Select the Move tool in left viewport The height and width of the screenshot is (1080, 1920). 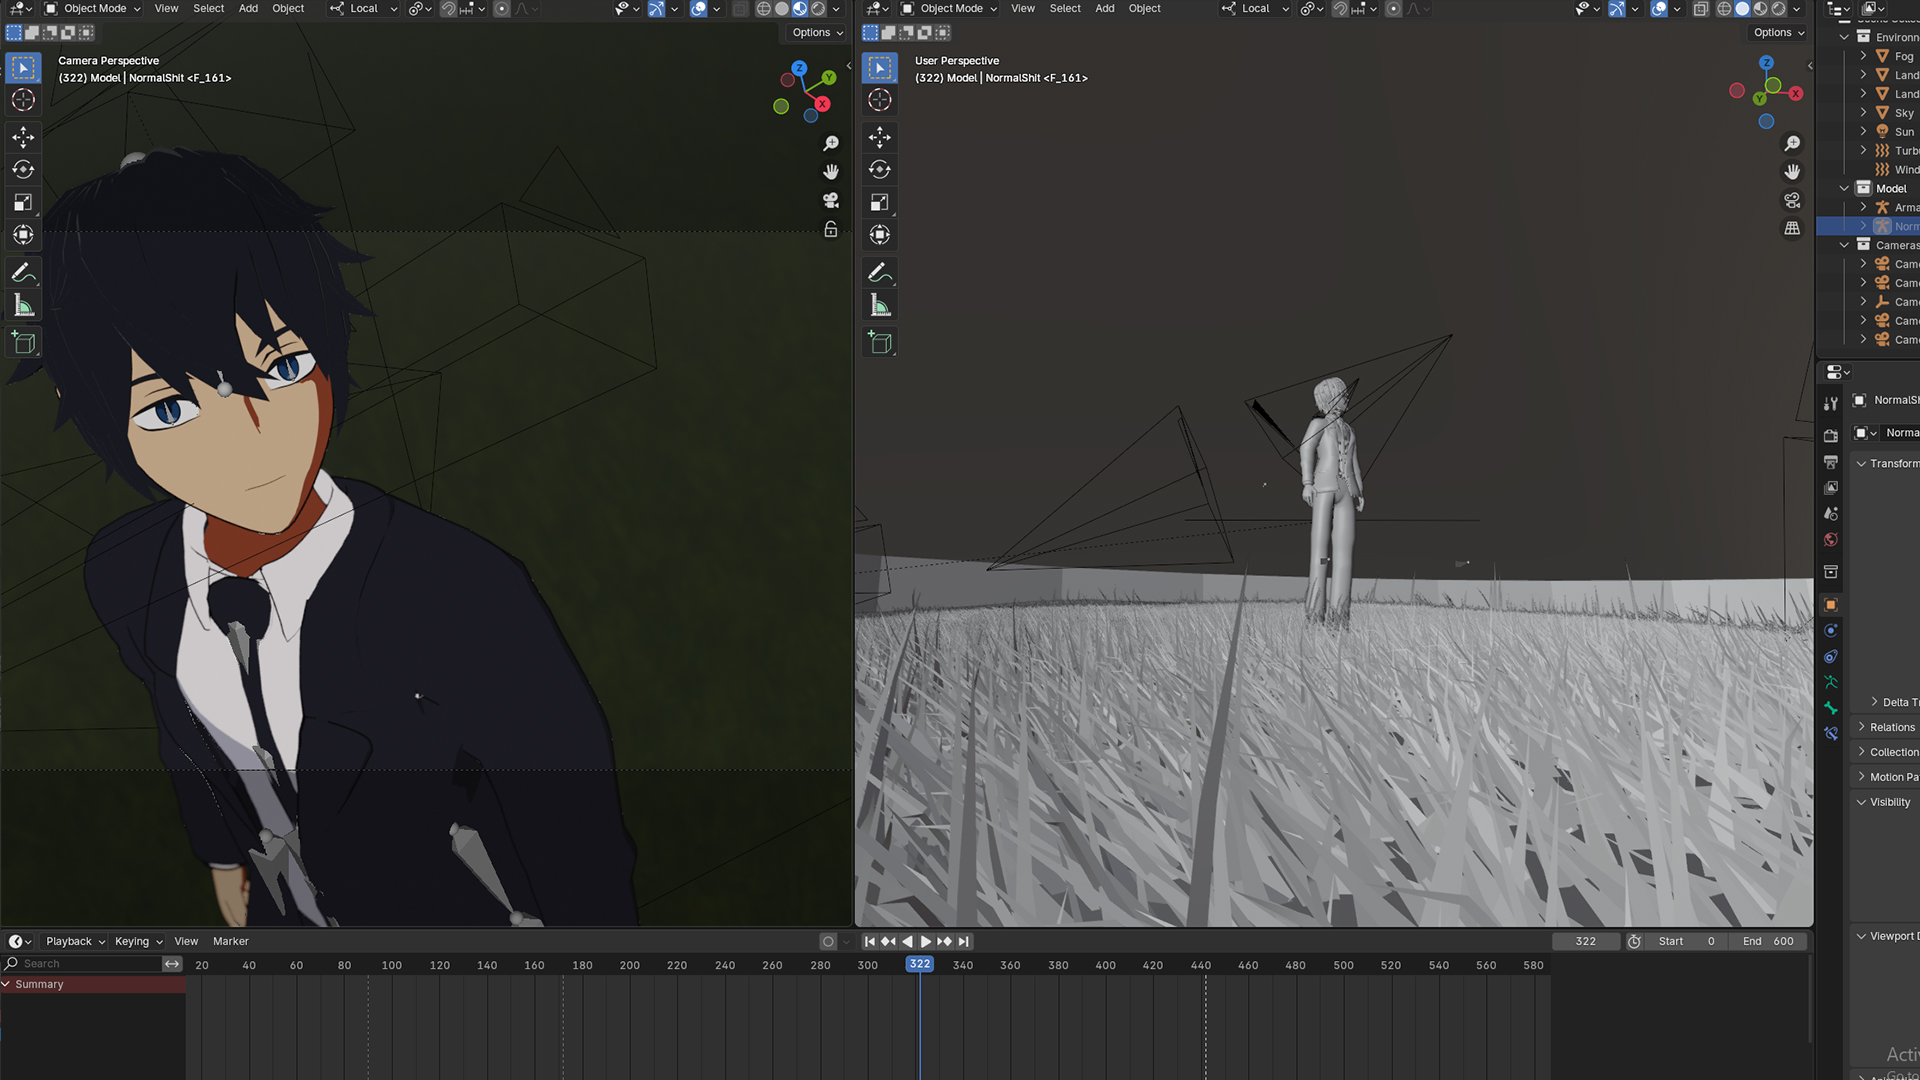tap(23, 137)
